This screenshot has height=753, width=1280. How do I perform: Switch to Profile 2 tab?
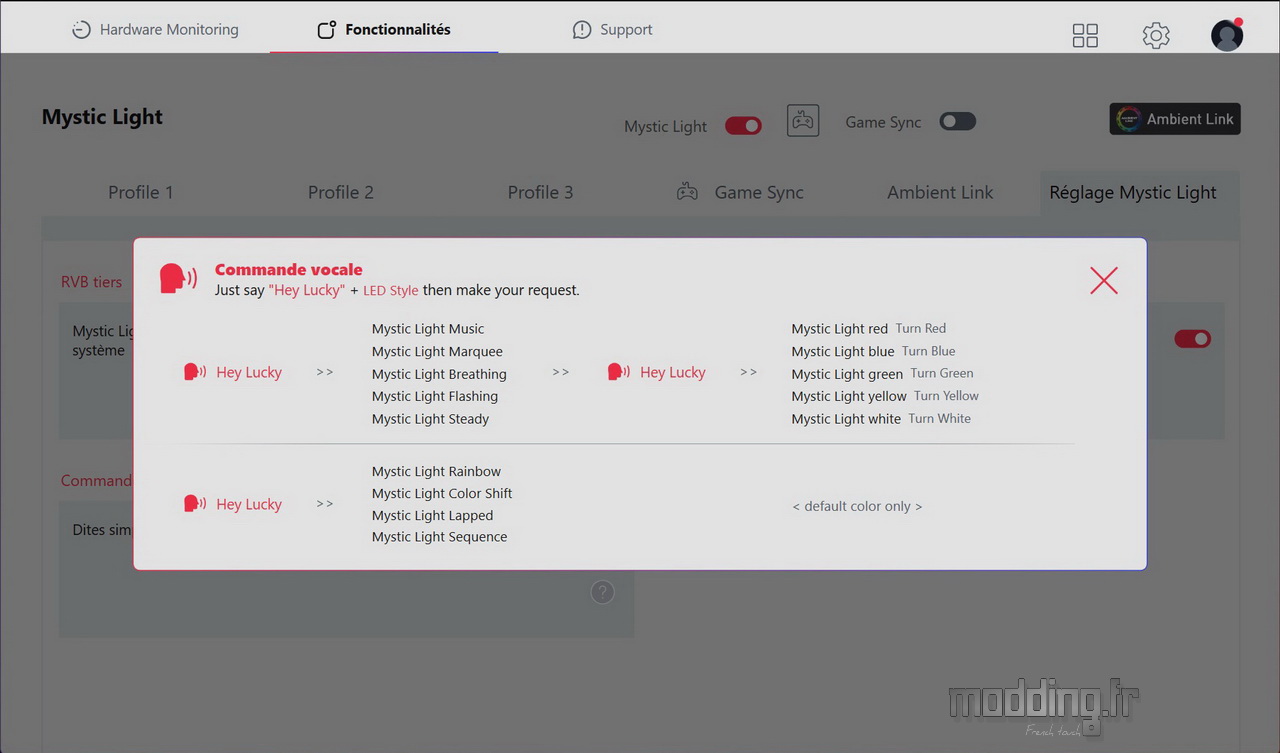[341, 192]
